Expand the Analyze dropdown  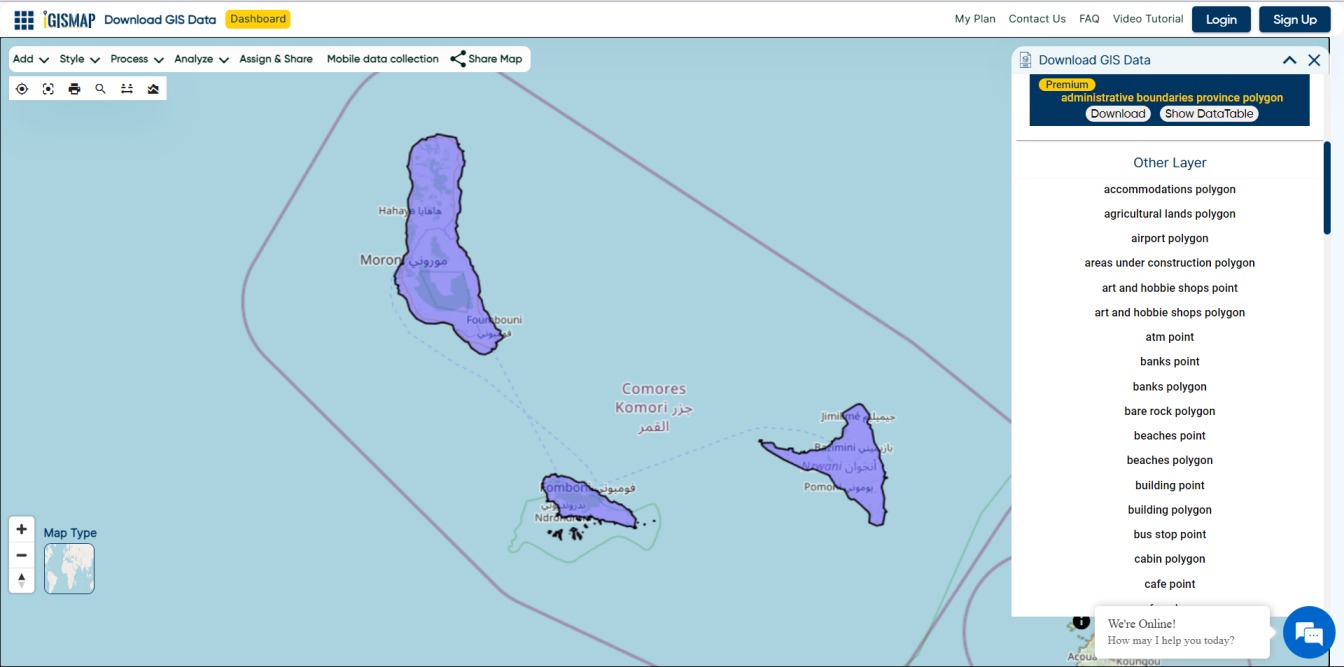point(199,58)
